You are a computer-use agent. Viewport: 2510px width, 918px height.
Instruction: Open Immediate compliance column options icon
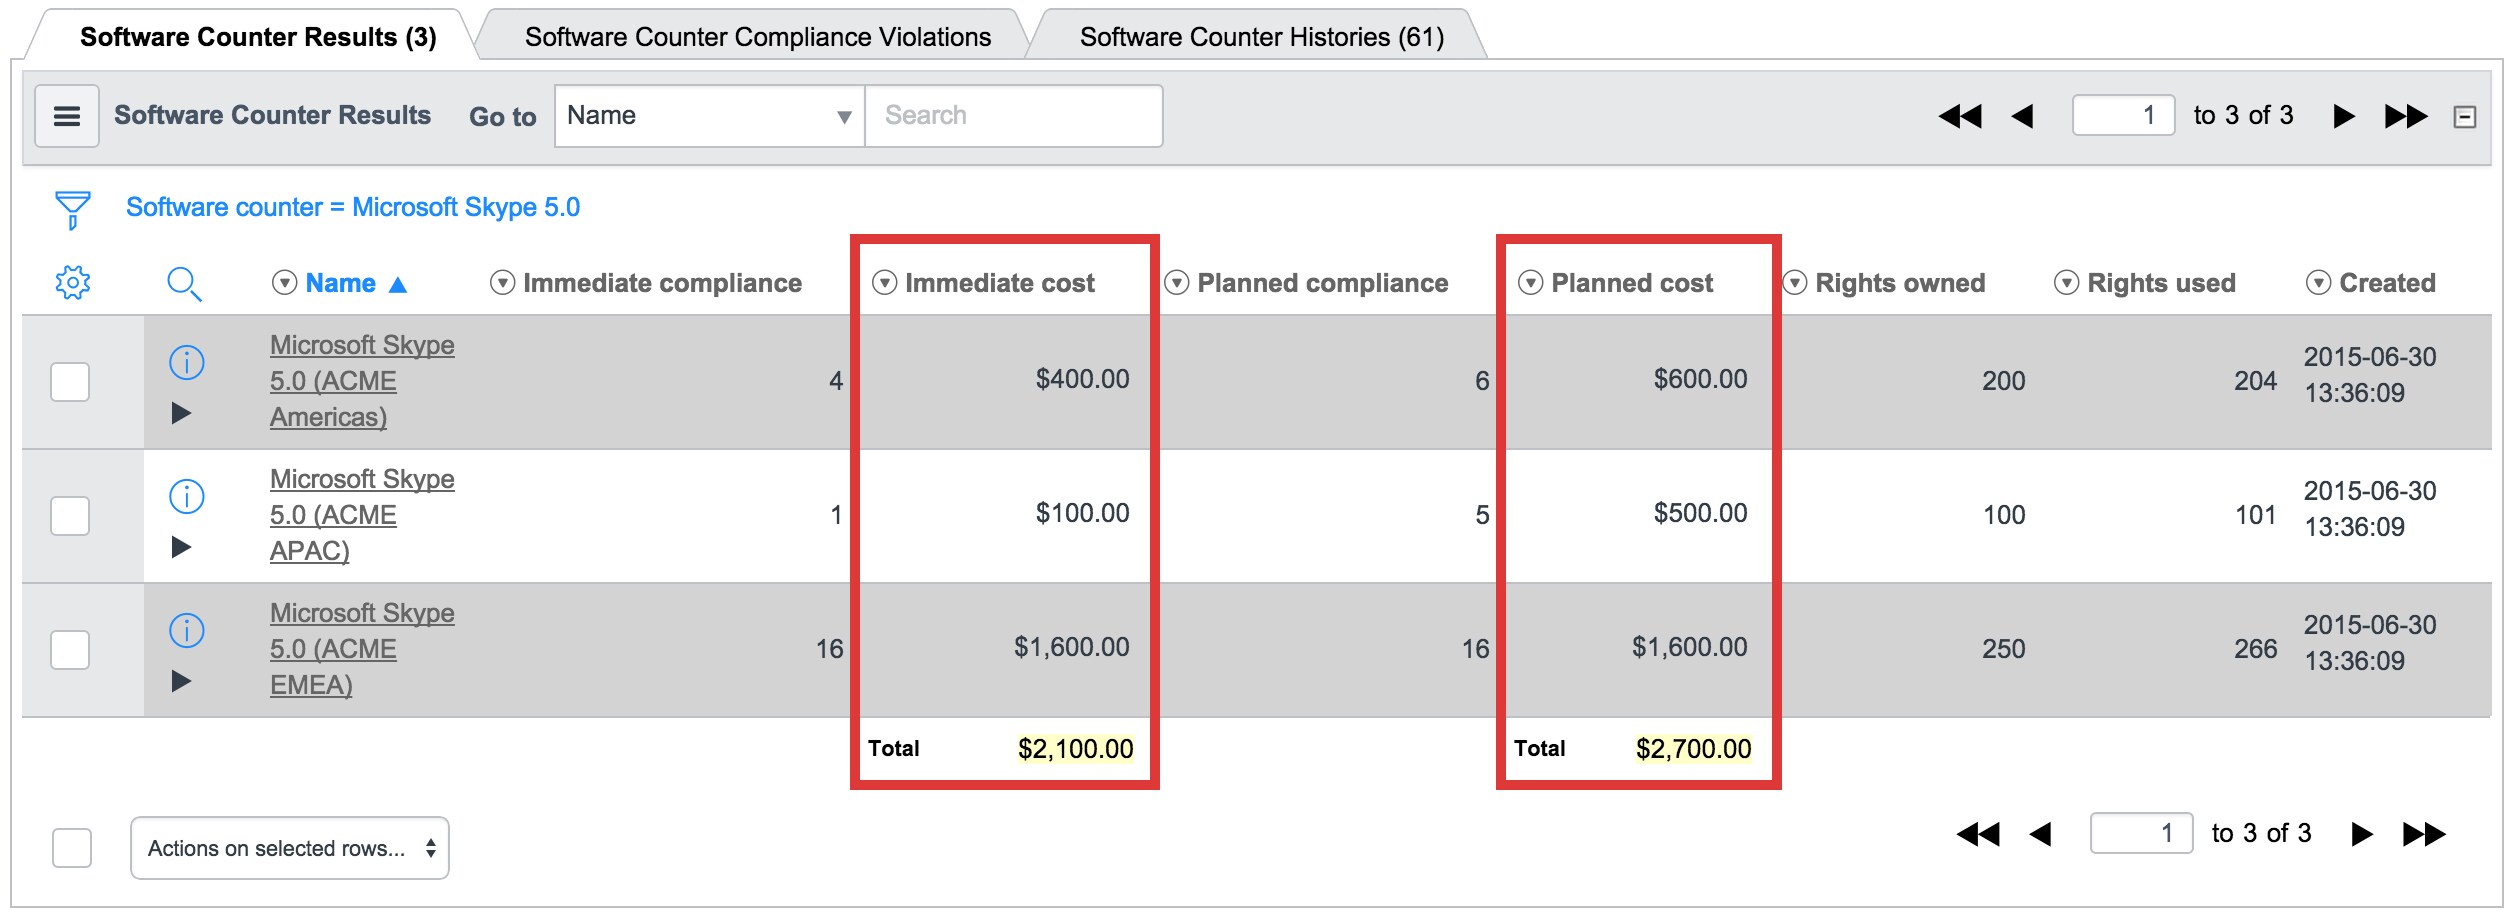502,283
